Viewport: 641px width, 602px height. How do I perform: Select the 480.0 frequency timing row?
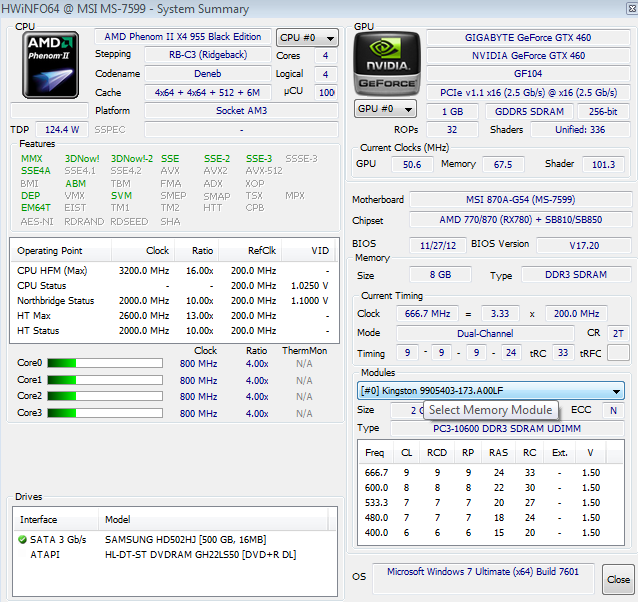[x=491, y=517]
